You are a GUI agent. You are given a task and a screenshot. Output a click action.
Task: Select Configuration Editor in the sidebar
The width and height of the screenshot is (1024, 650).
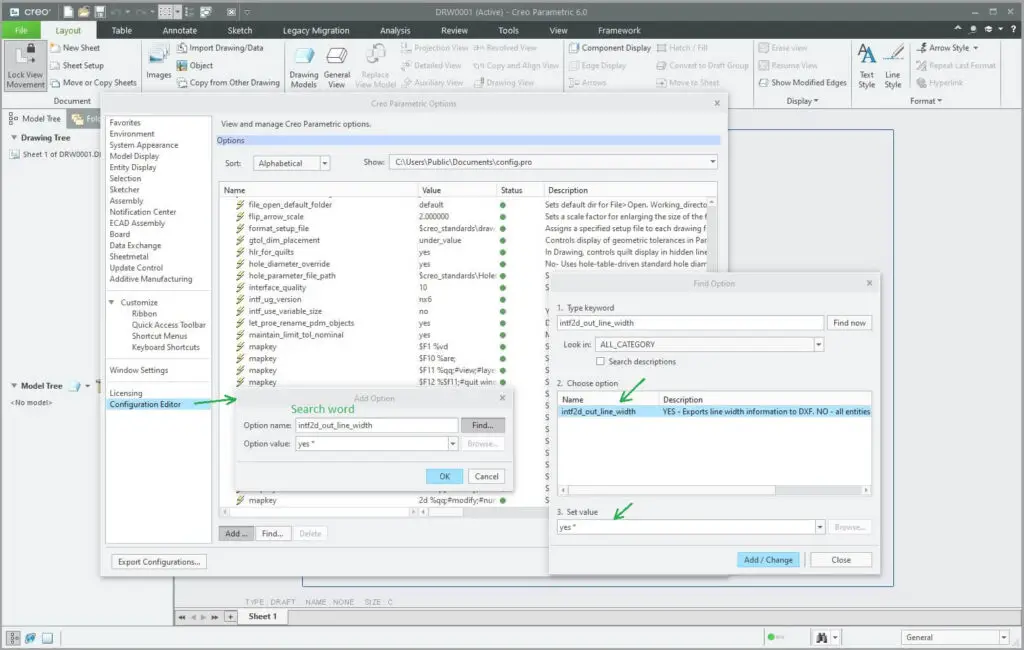pyautogui.click(x=145, y=404)
